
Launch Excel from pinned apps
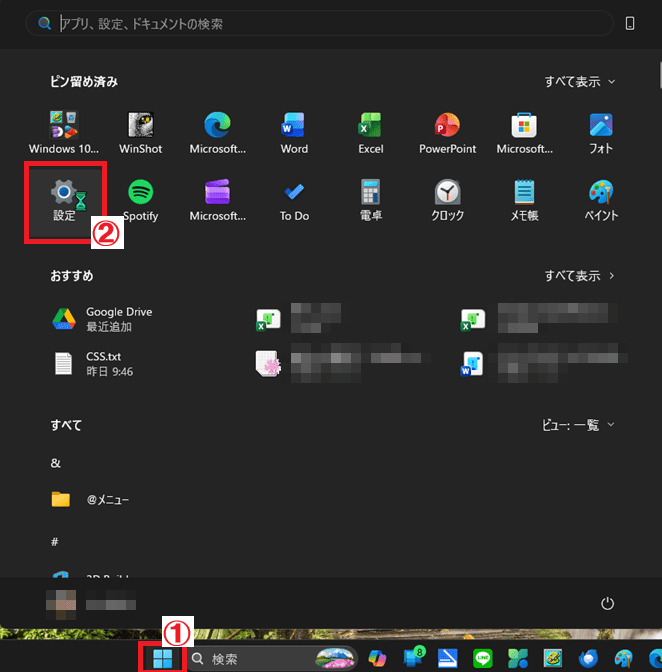[371, 132]
